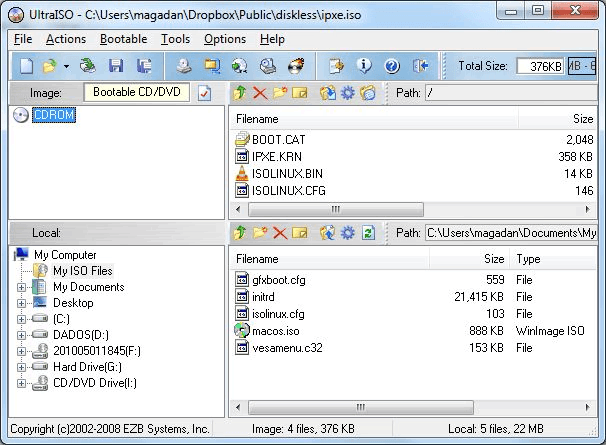Click the Convert image toolbar icon
Image resolution: width=606 pixels, height=445 pixels.
(212, 66)
